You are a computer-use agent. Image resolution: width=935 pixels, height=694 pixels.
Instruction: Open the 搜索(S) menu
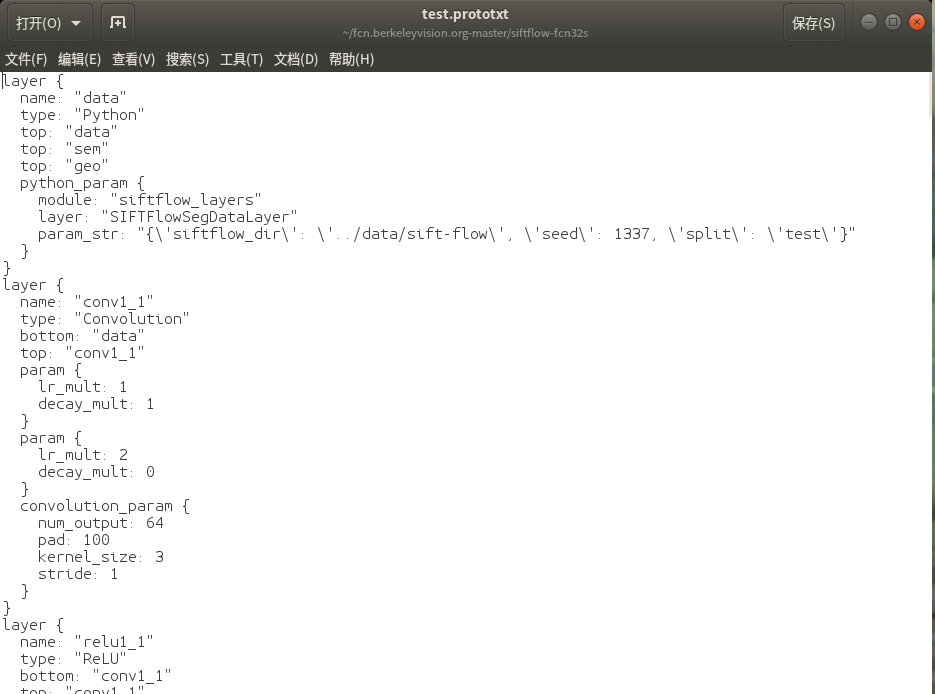click(187, 59)
